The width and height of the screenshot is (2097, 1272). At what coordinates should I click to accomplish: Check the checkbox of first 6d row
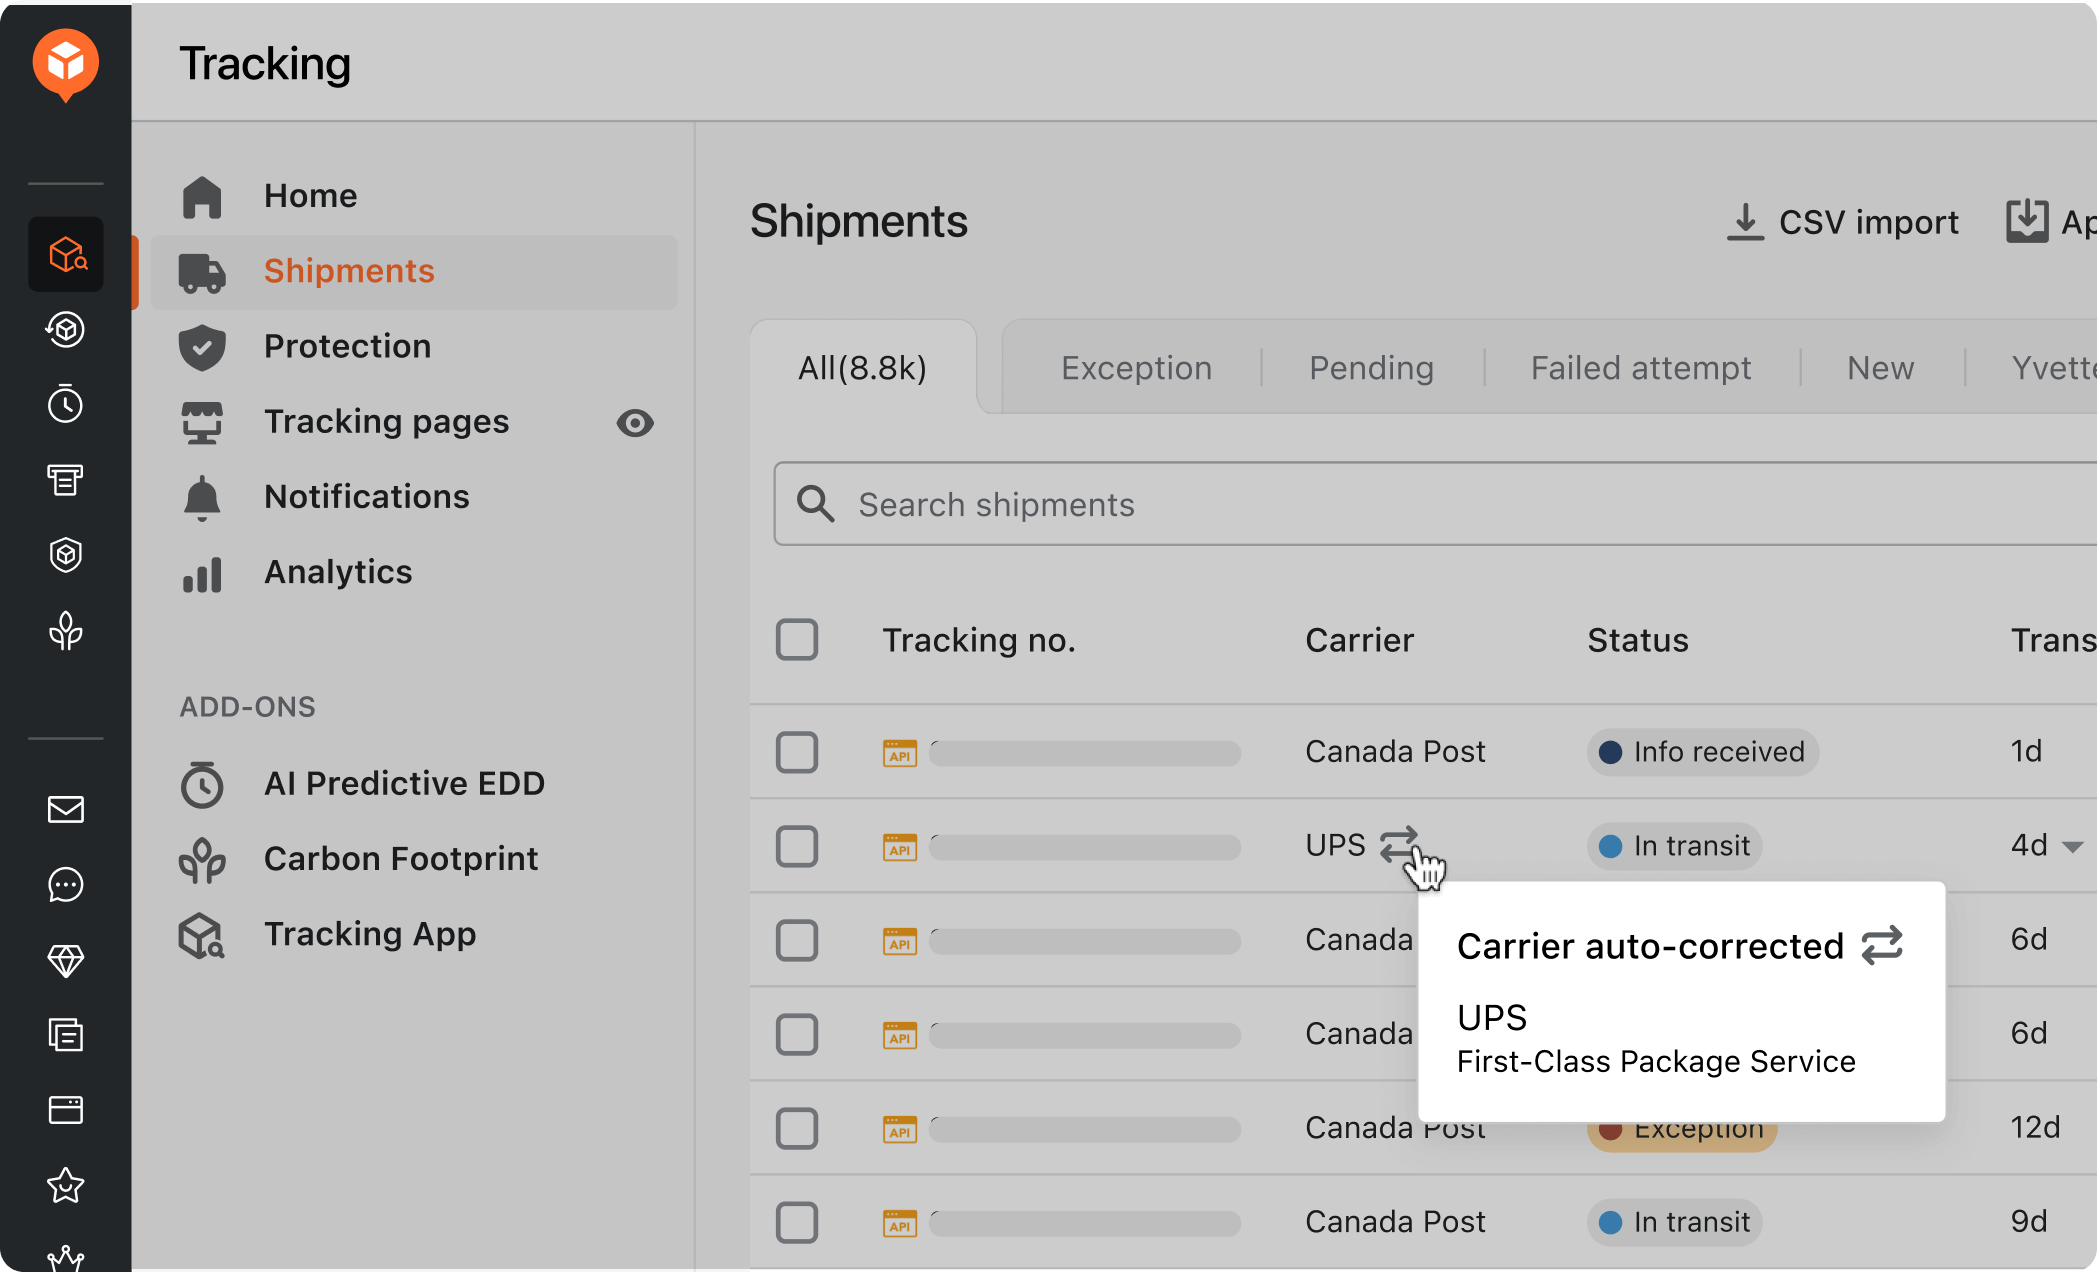[x=797, y=940]
